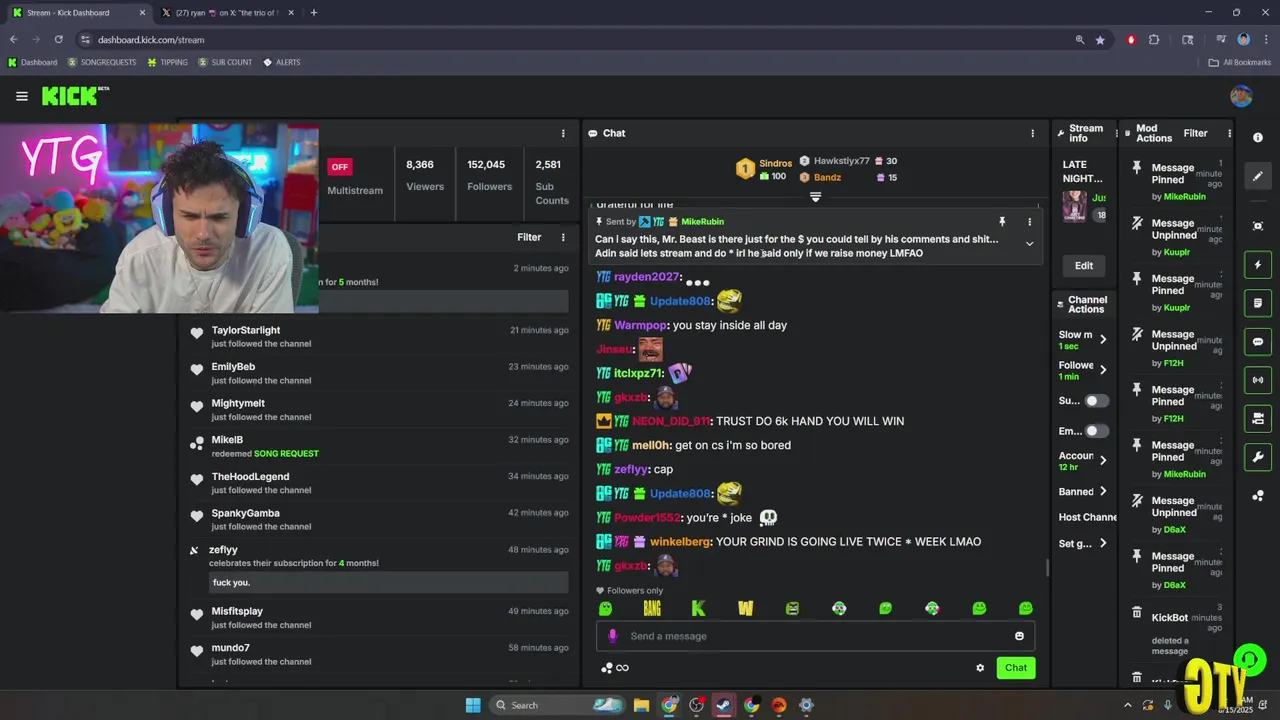Click the browser address bar
The height and width of the screenshot is (720, 1280).
[x=580, y=40]
